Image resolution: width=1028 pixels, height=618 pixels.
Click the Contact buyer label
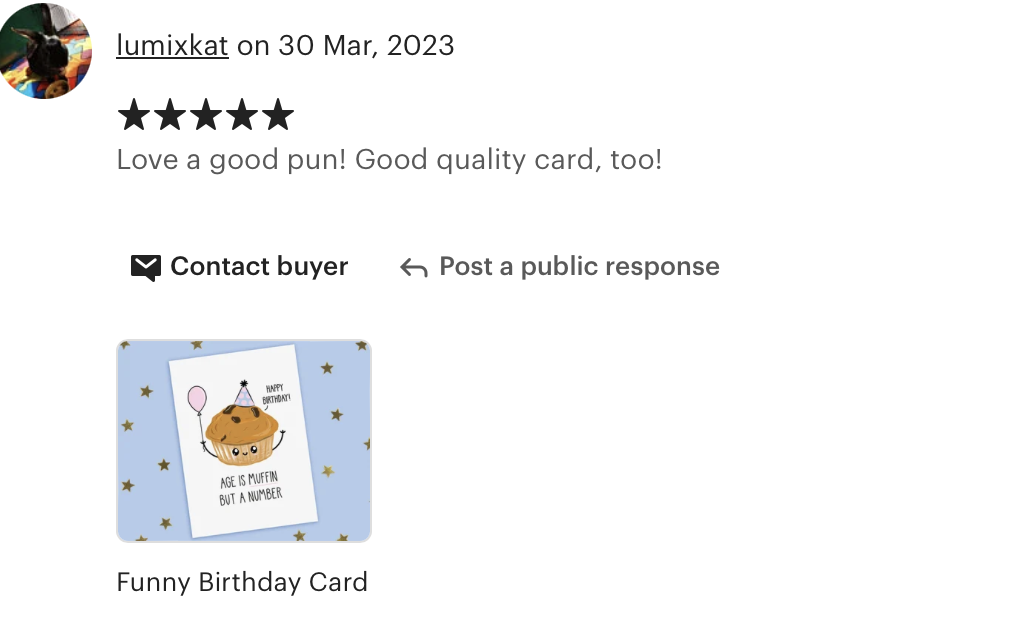tap(259, 267)
